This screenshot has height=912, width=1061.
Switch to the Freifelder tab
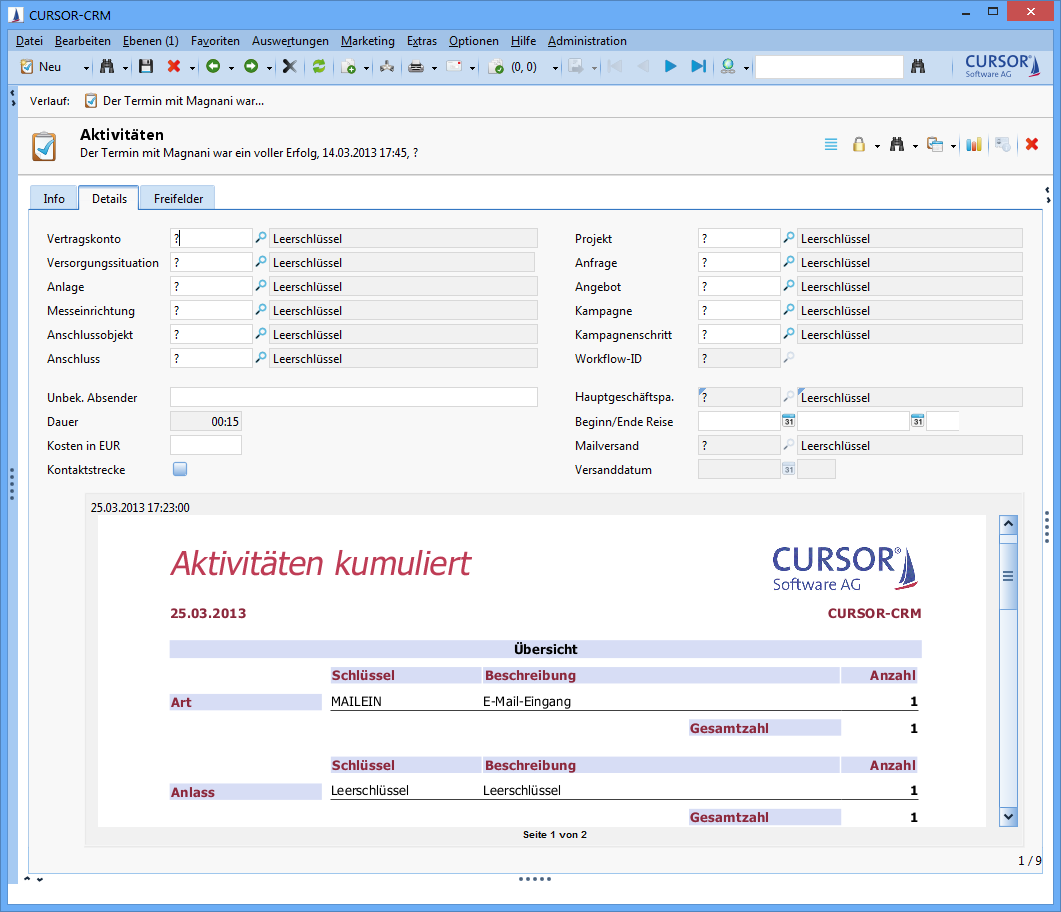178,199
